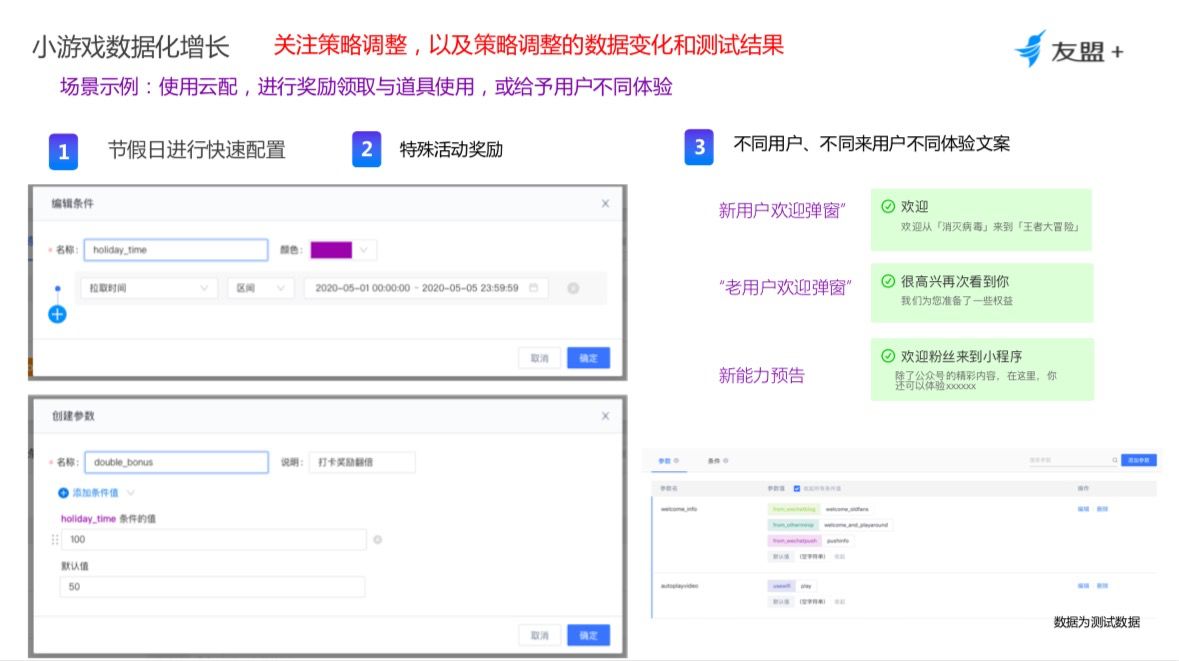Grab the drag handle left of value 100
Image resolution: width=1179 pixels, height=661 pixels.
pos(55,540)
